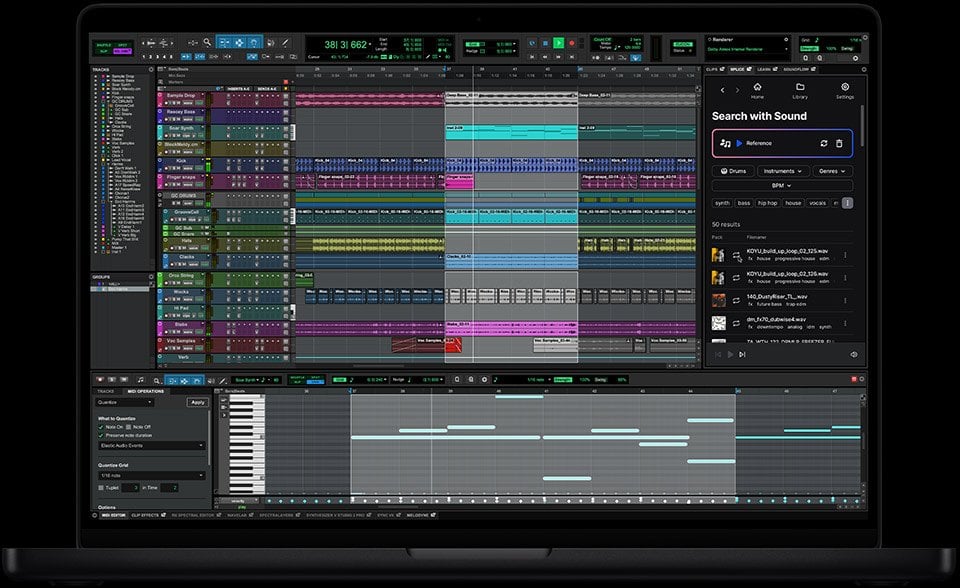Click the red Record transport button
Screen dimensions: 960x588
click(572, 43)
